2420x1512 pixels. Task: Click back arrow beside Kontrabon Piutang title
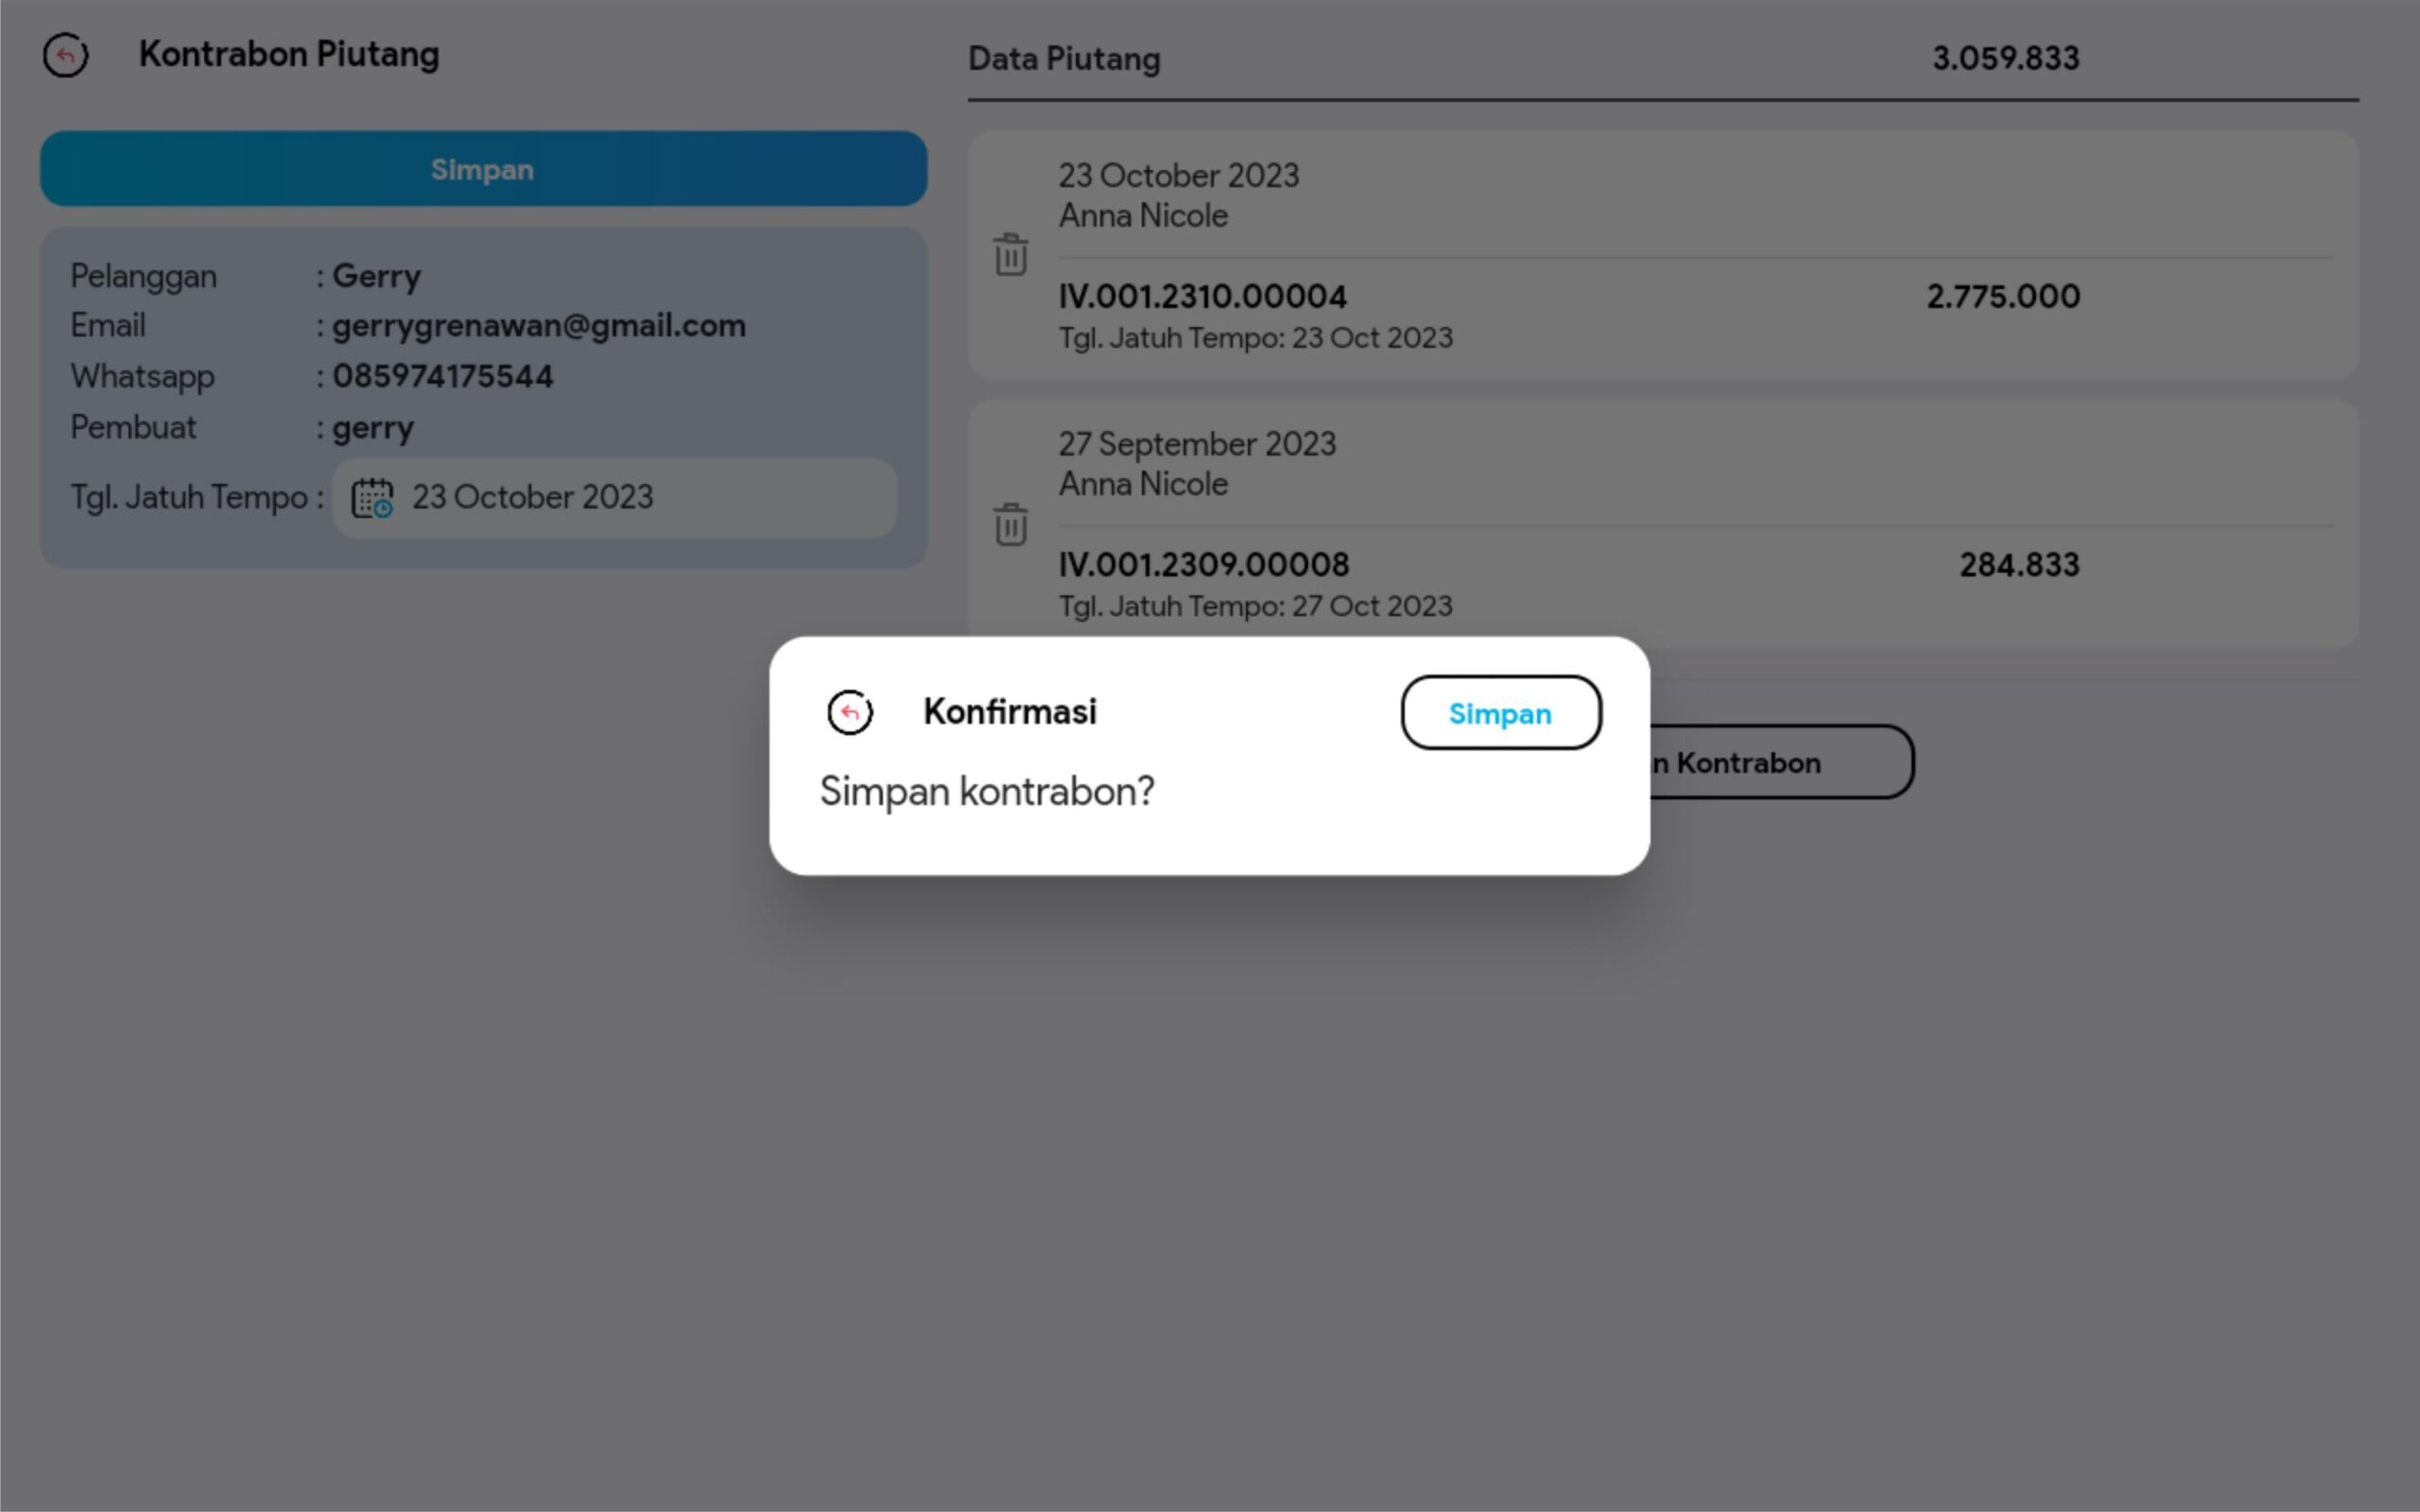65,55
